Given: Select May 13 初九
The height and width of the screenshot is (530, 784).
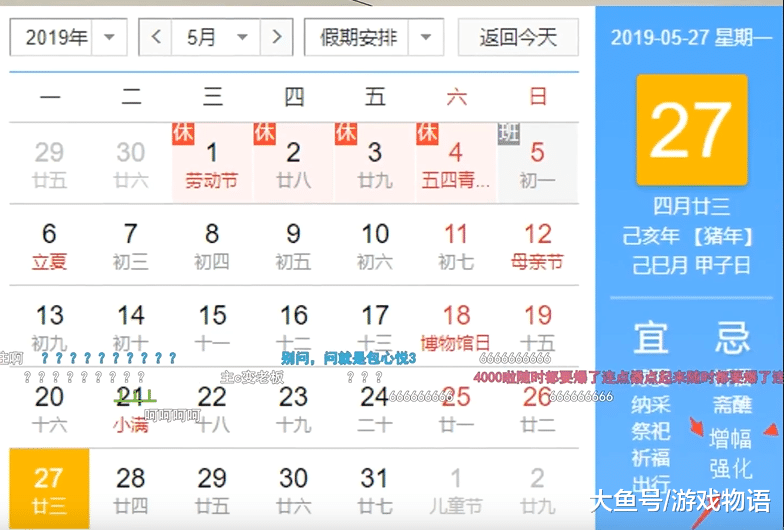Looking at the screenshot, I should coord(50,326).
